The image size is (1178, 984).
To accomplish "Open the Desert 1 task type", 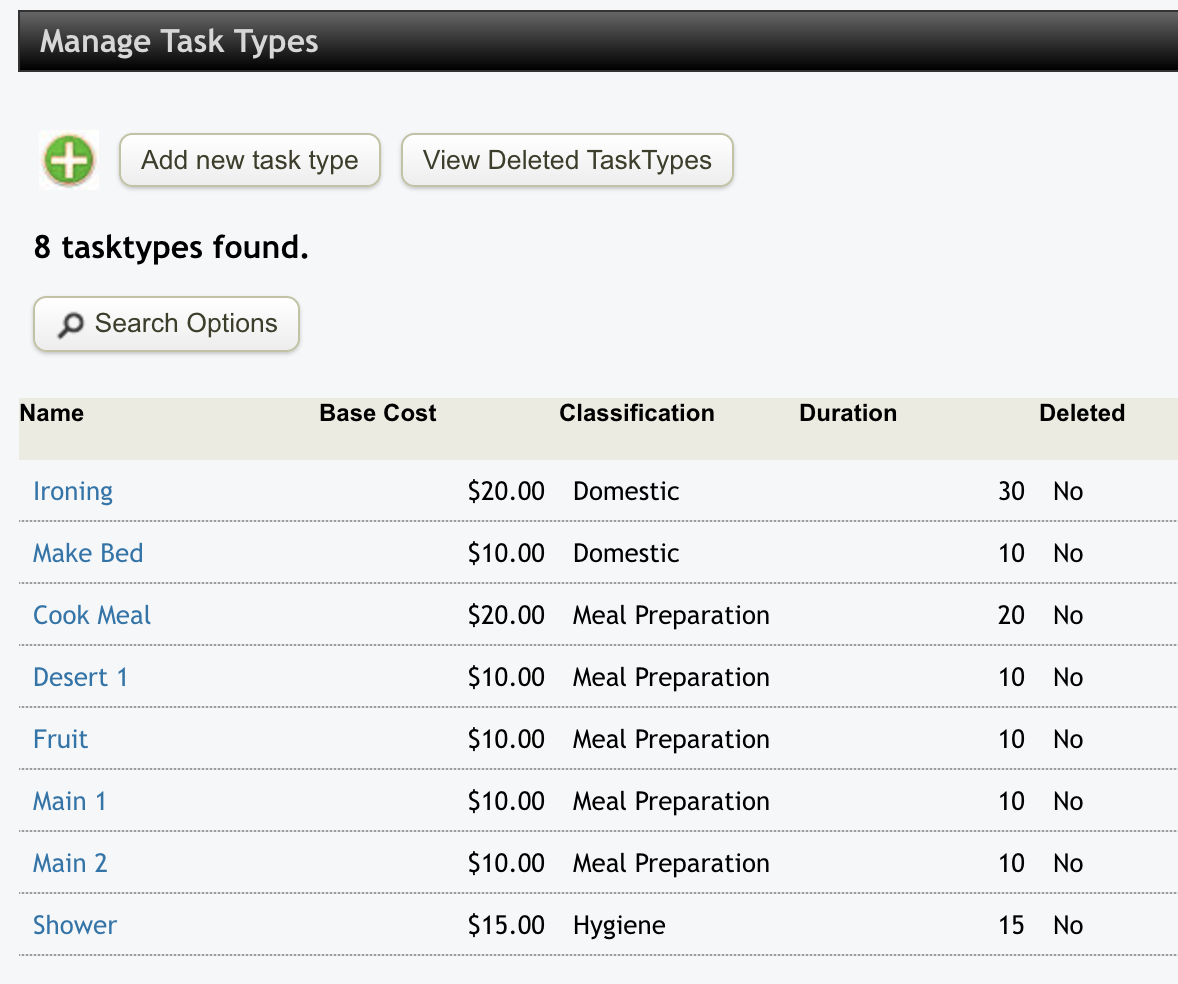I will pyautogui.click(x=80, y=677).
